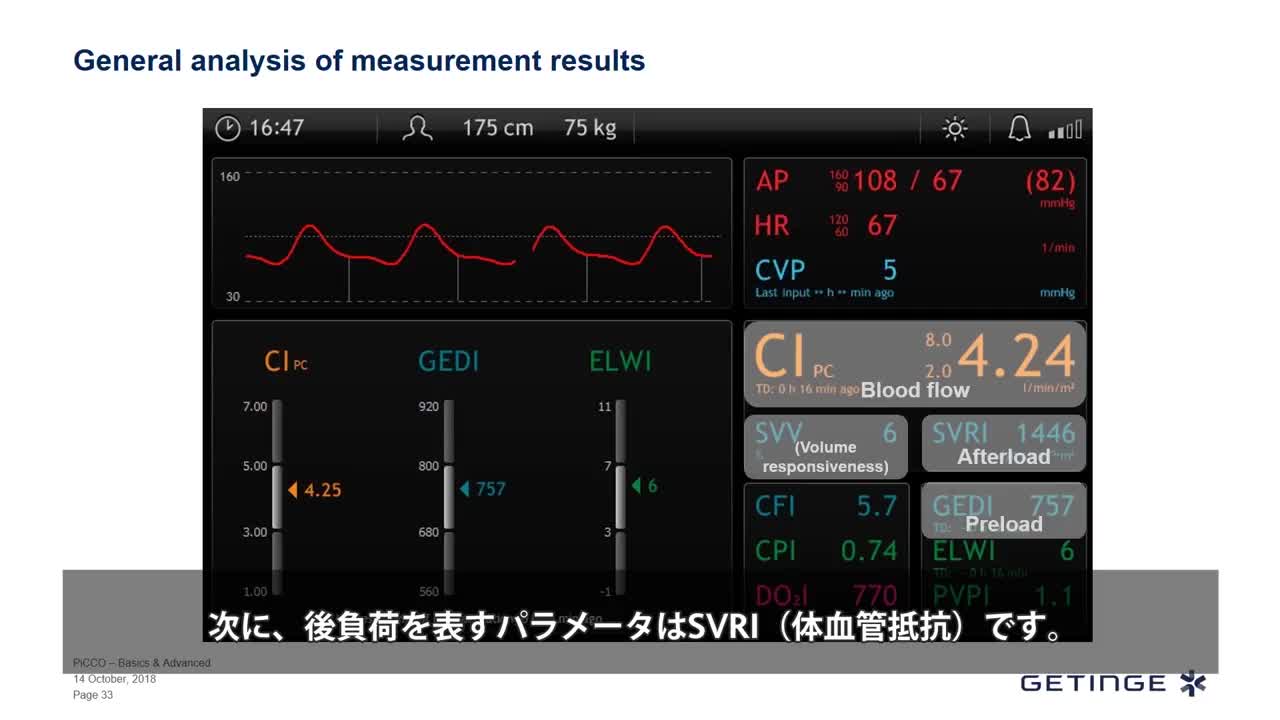Click the slide title General analysis text

pyautogui.click(x=359, y=61)
